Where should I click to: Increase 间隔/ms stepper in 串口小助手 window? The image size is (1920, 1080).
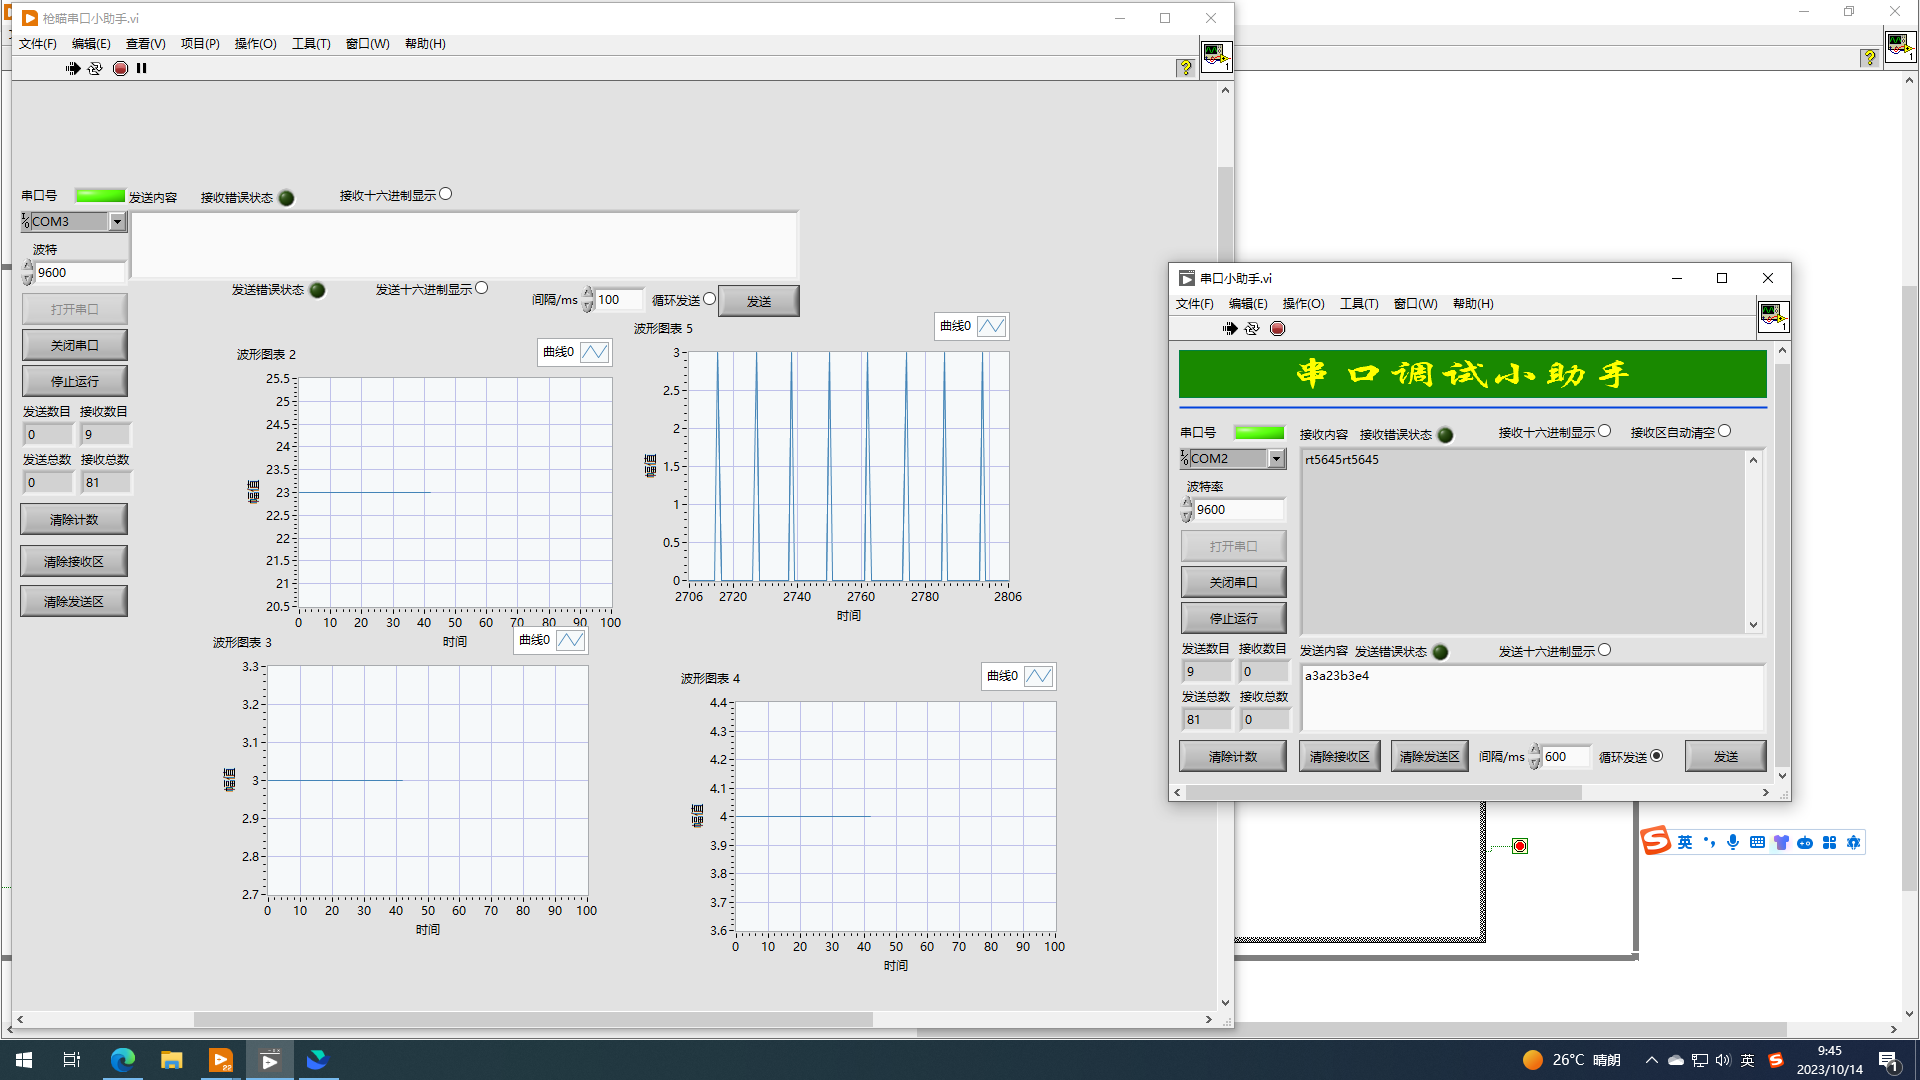(x=1535, y=750)
